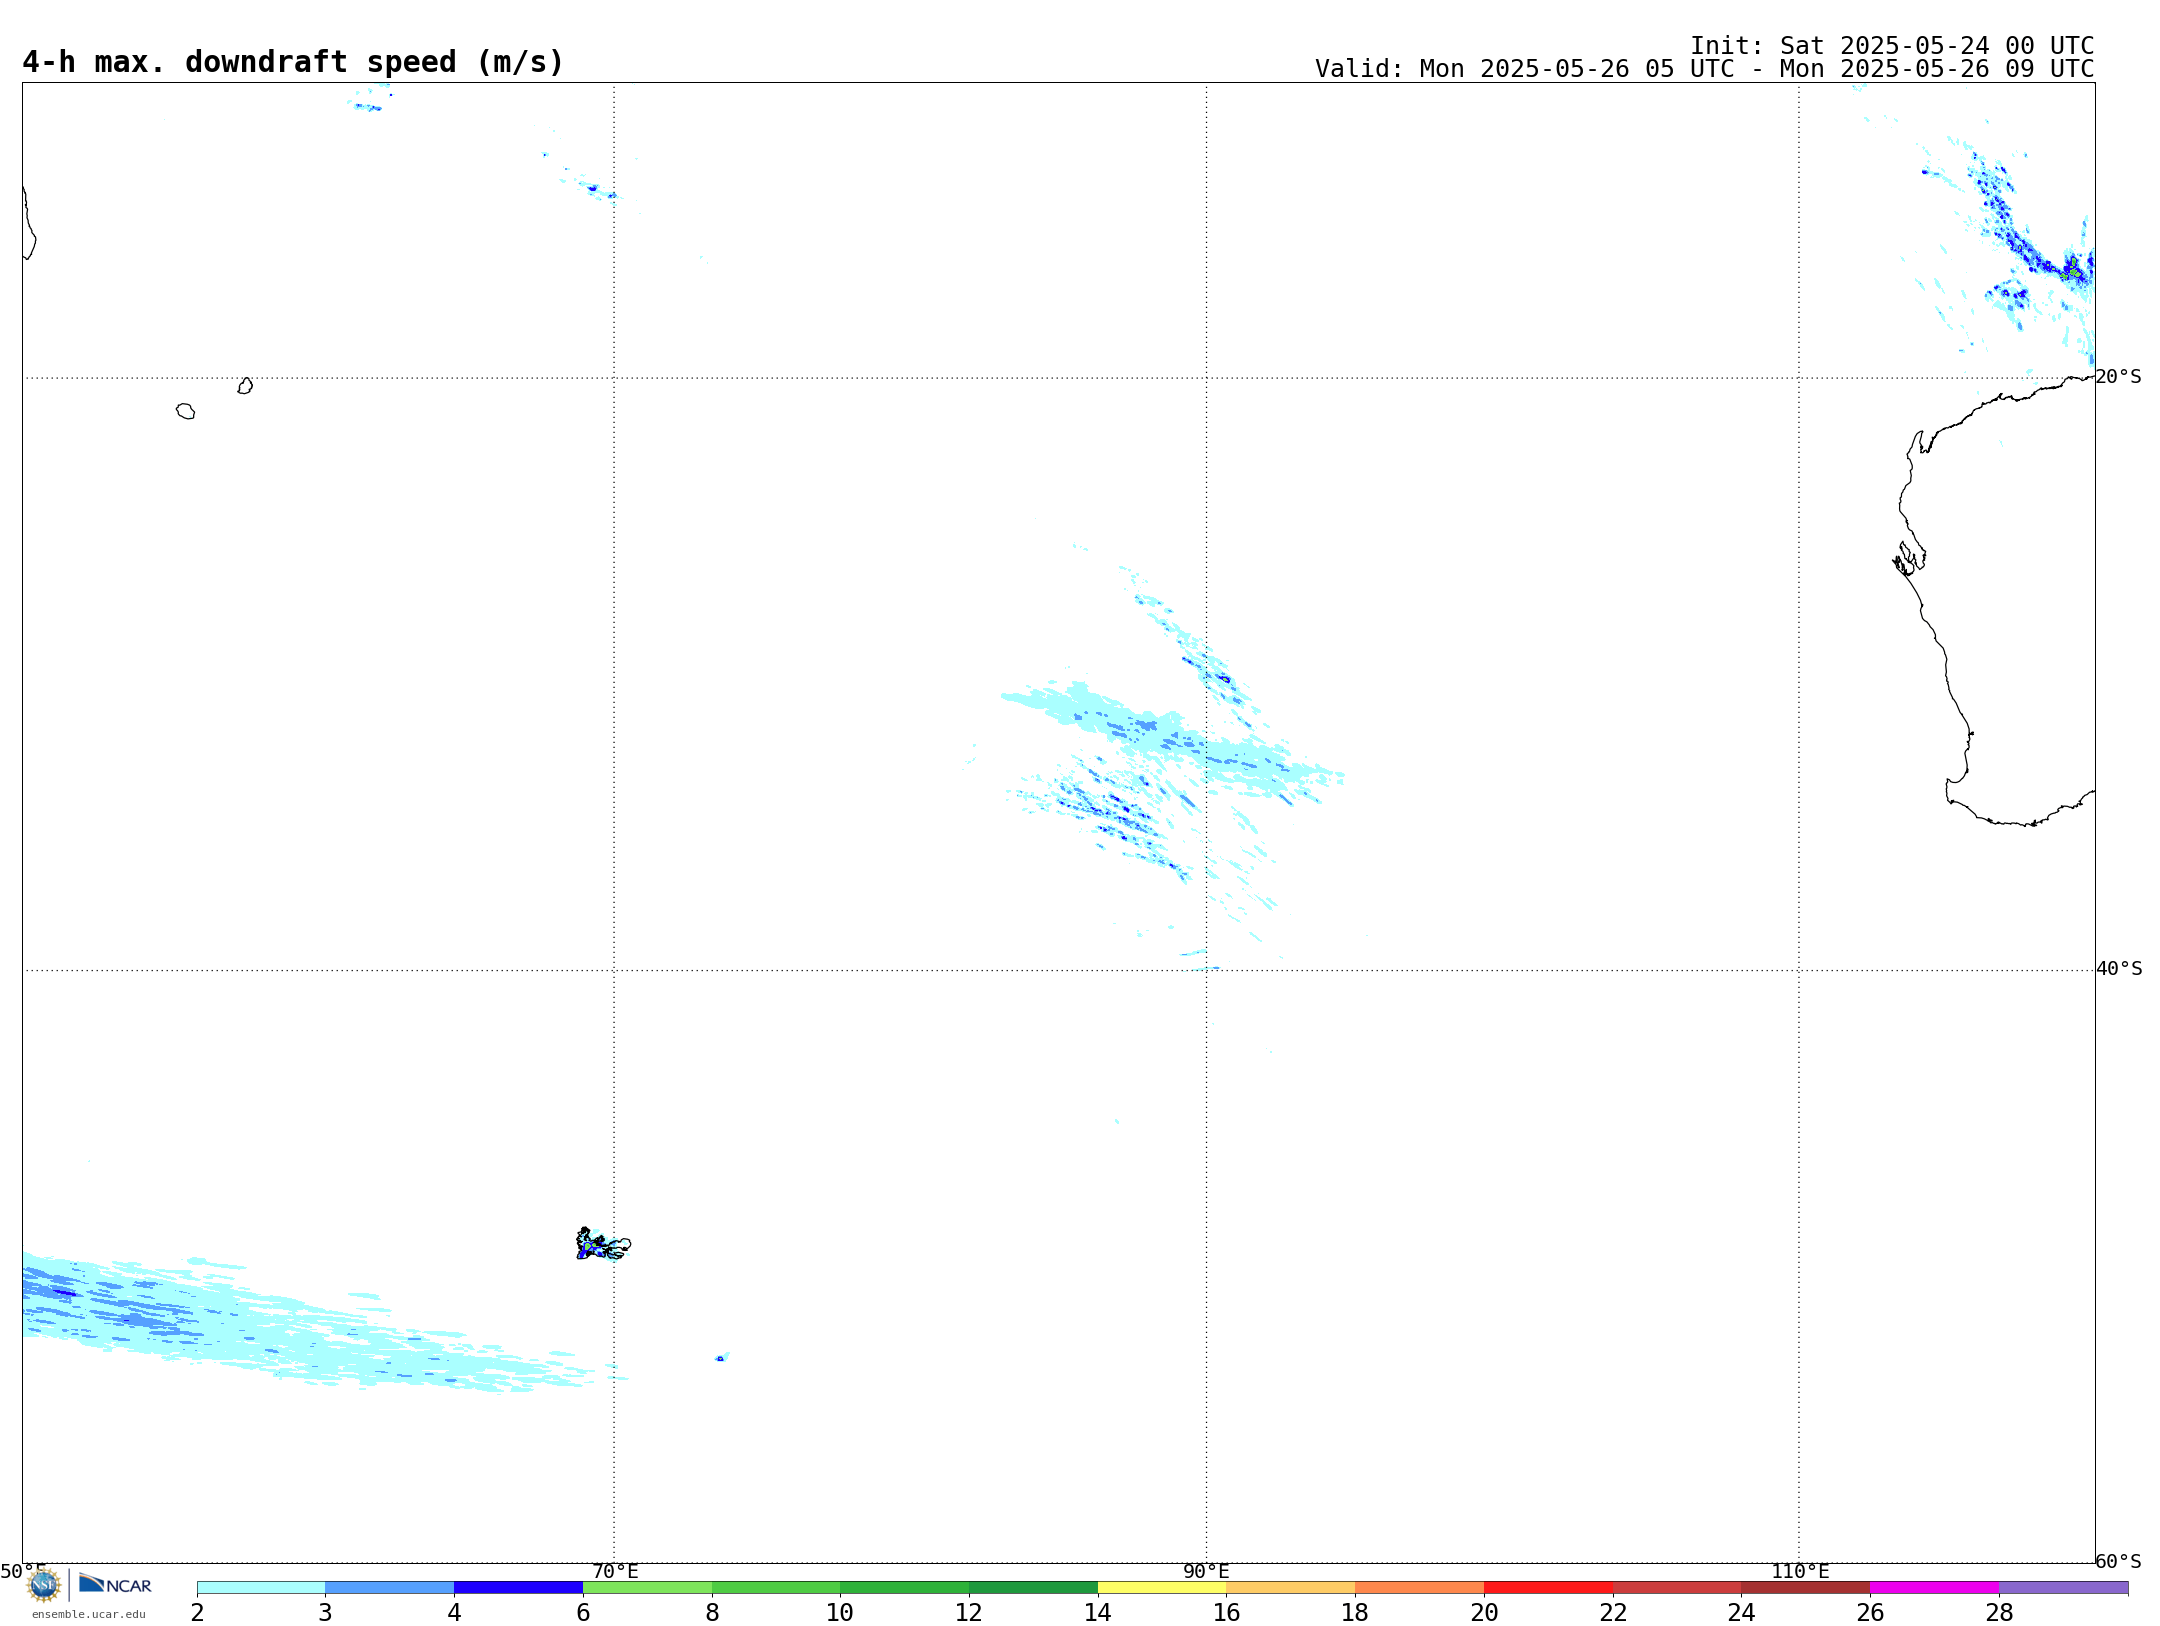
Task: Click the 110°E longitude label
Action: tap(1800, 1572)
